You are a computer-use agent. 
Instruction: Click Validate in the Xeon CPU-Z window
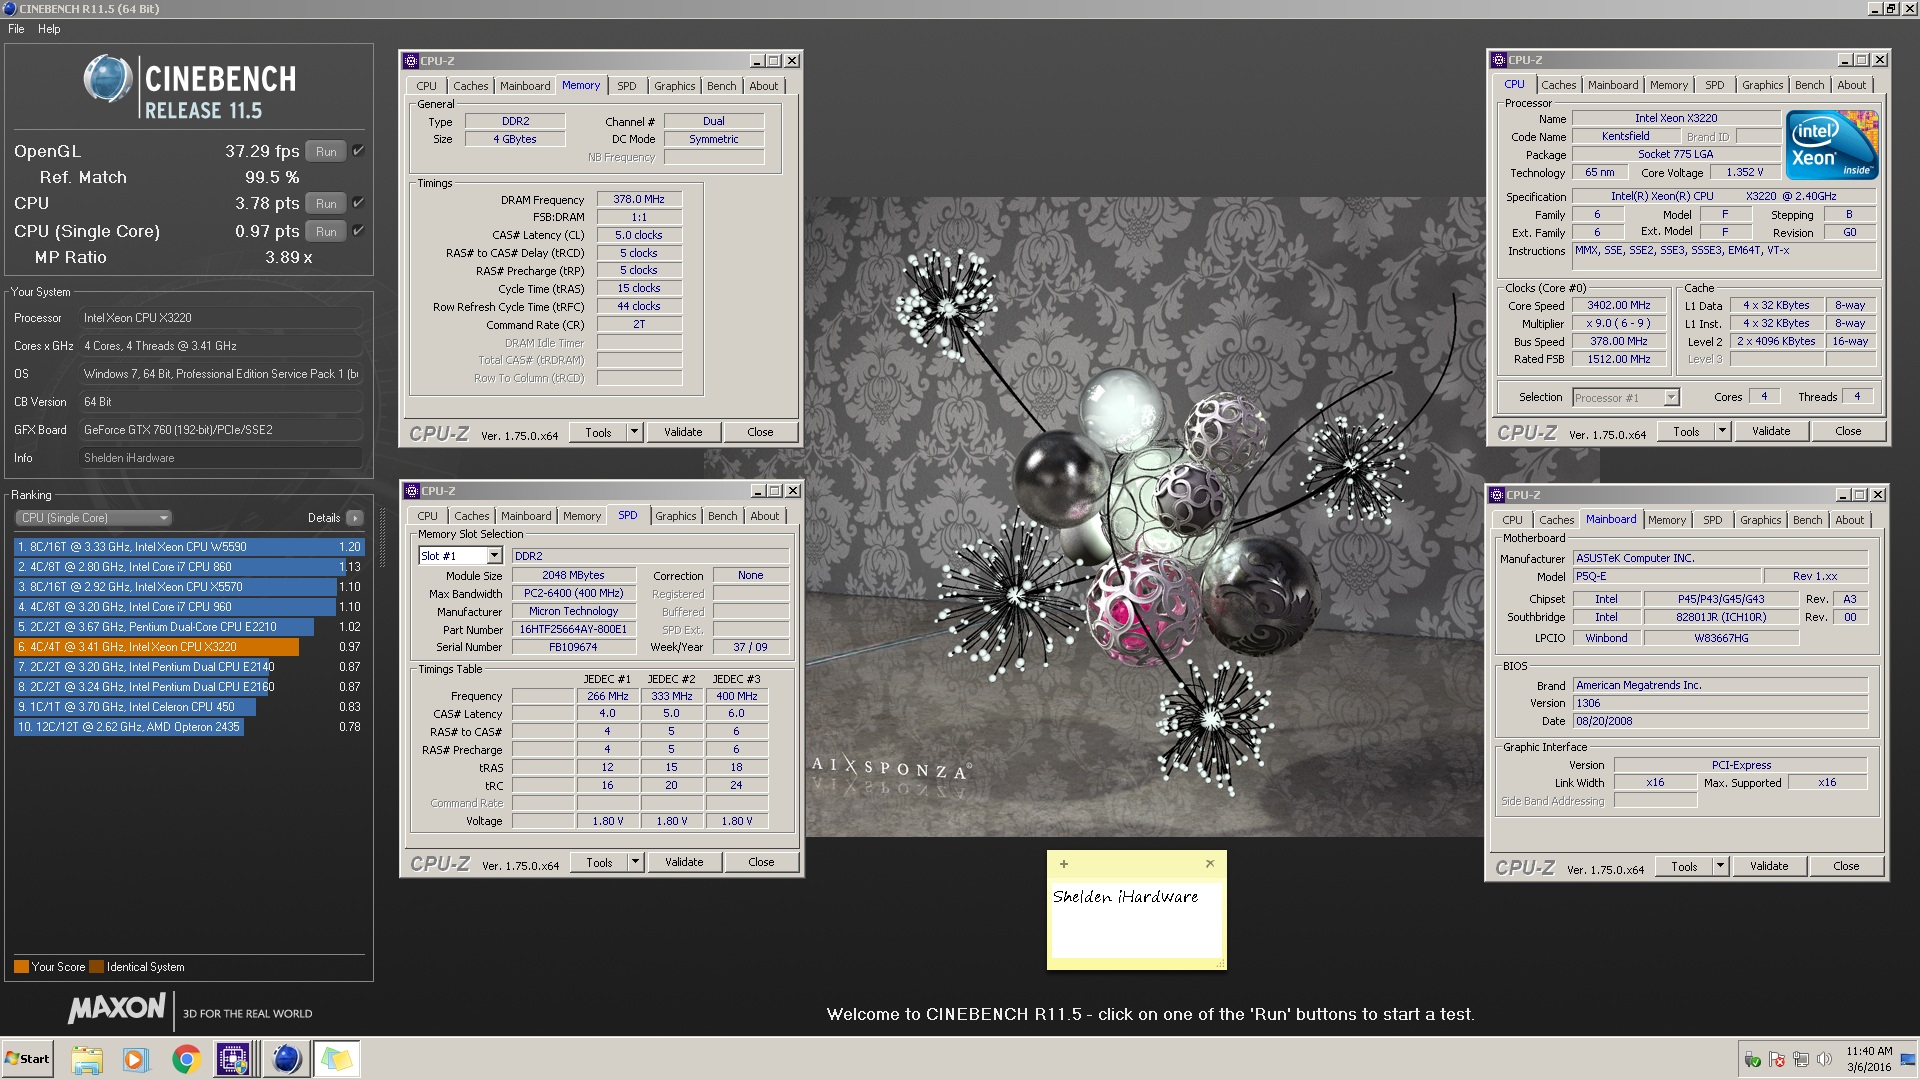pos(1771,431)
